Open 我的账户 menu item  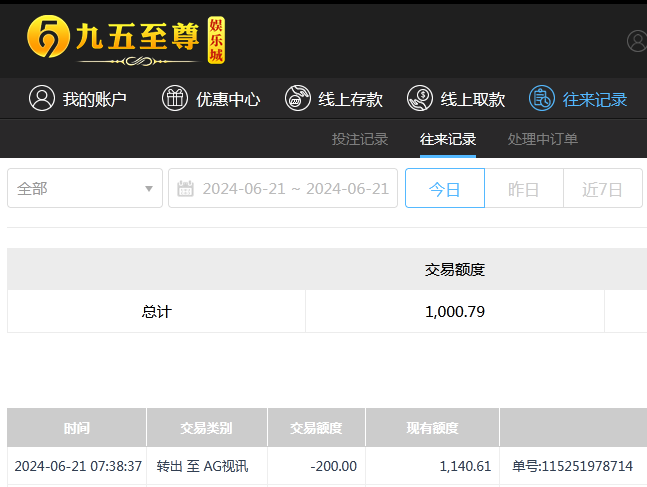(x=78, y=99)
